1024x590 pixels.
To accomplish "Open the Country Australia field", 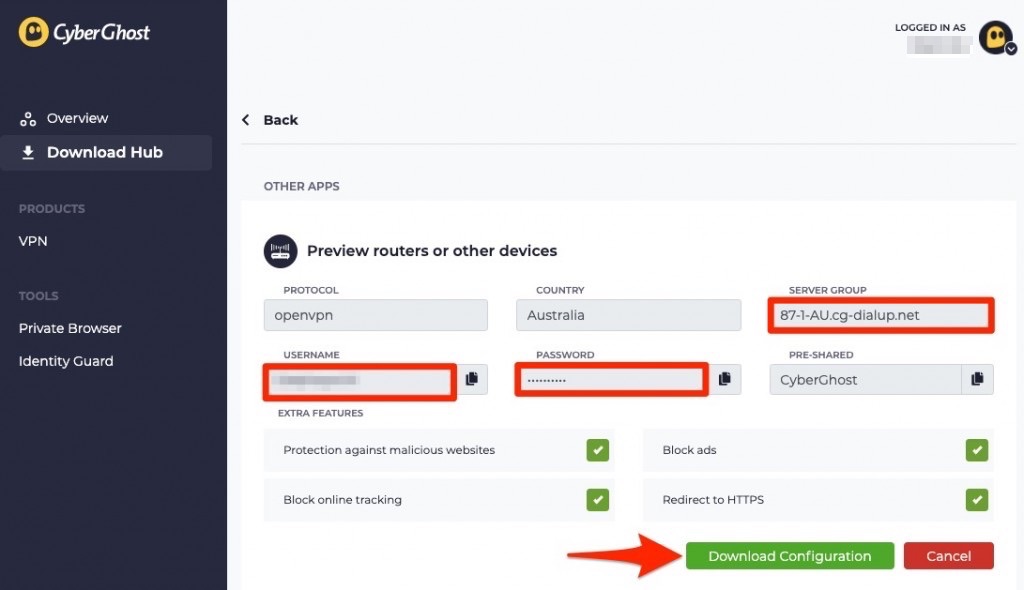I will (x=628, y=315).
